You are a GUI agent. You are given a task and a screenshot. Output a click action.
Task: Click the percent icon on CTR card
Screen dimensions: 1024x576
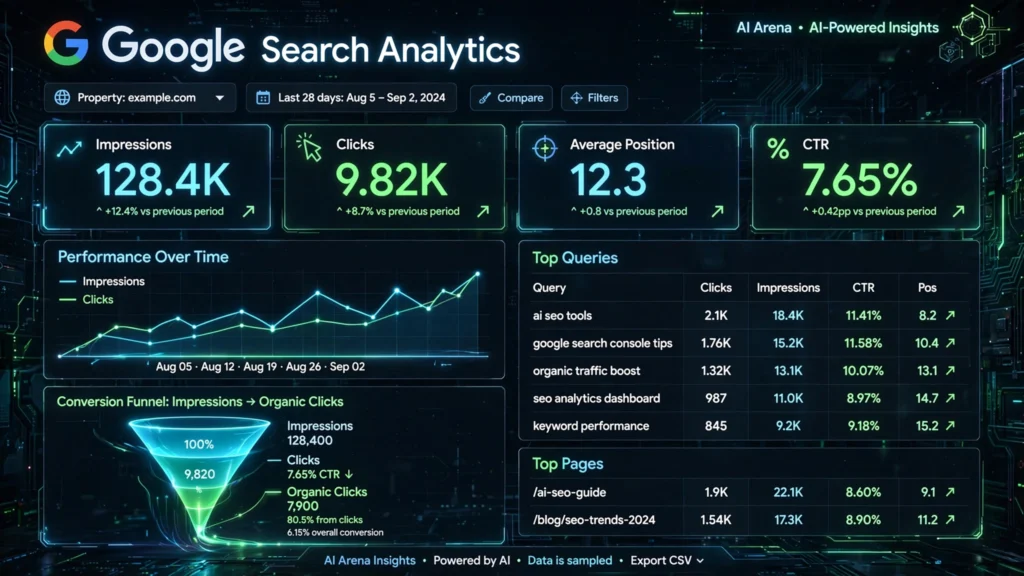[x=778, y=149]
